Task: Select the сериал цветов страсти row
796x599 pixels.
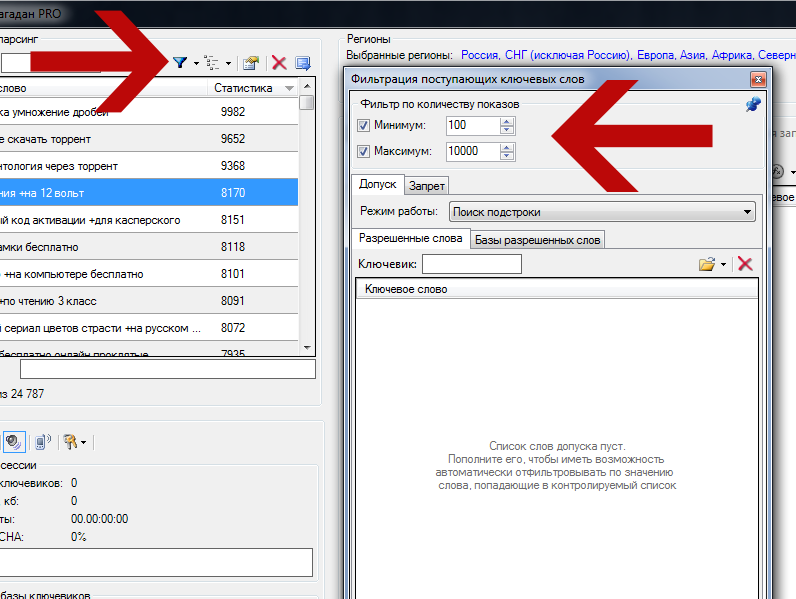Action: (x=149, y=328)
